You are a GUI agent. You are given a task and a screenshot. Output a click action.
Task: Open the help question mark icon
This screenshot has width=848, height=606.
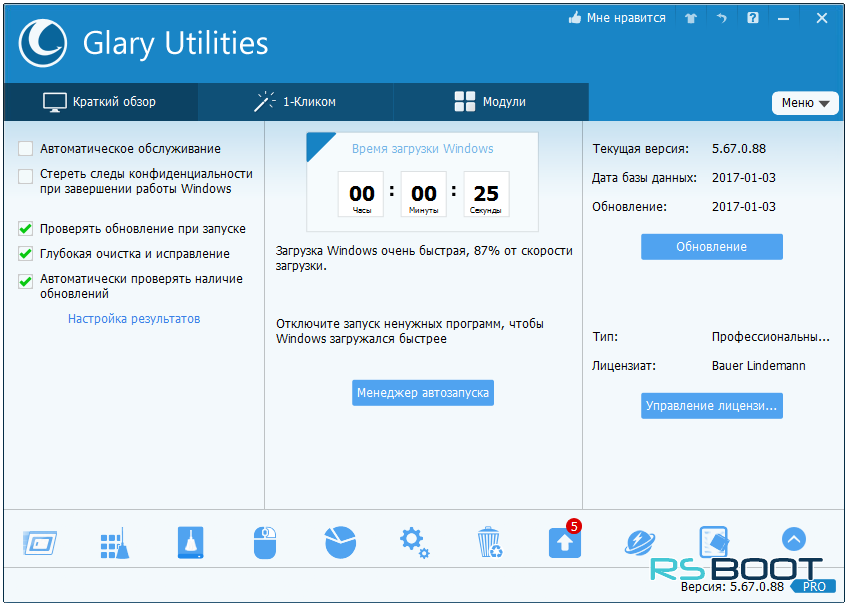(753, 18)
